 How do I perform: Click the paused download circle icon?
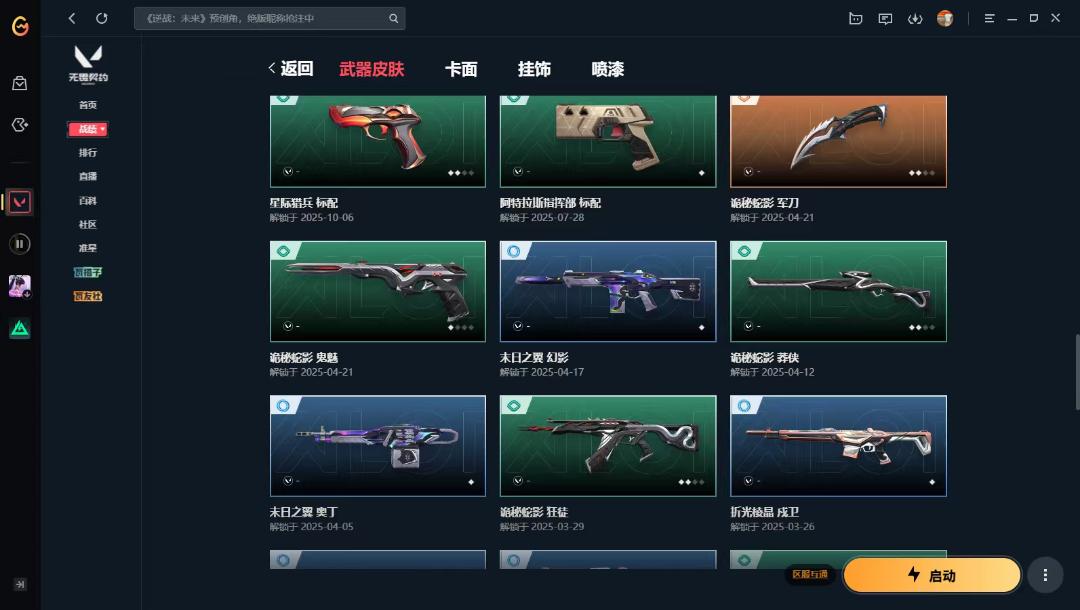19,244
